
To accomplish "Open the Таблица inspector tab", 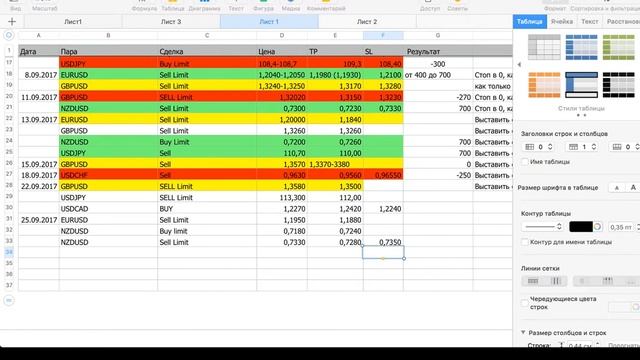I will click(x=530, y=22).
